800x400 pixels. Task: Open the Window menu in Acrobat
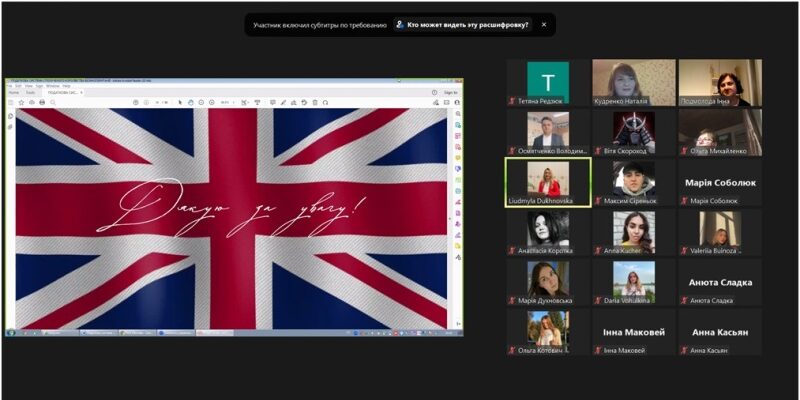[53, 86]
